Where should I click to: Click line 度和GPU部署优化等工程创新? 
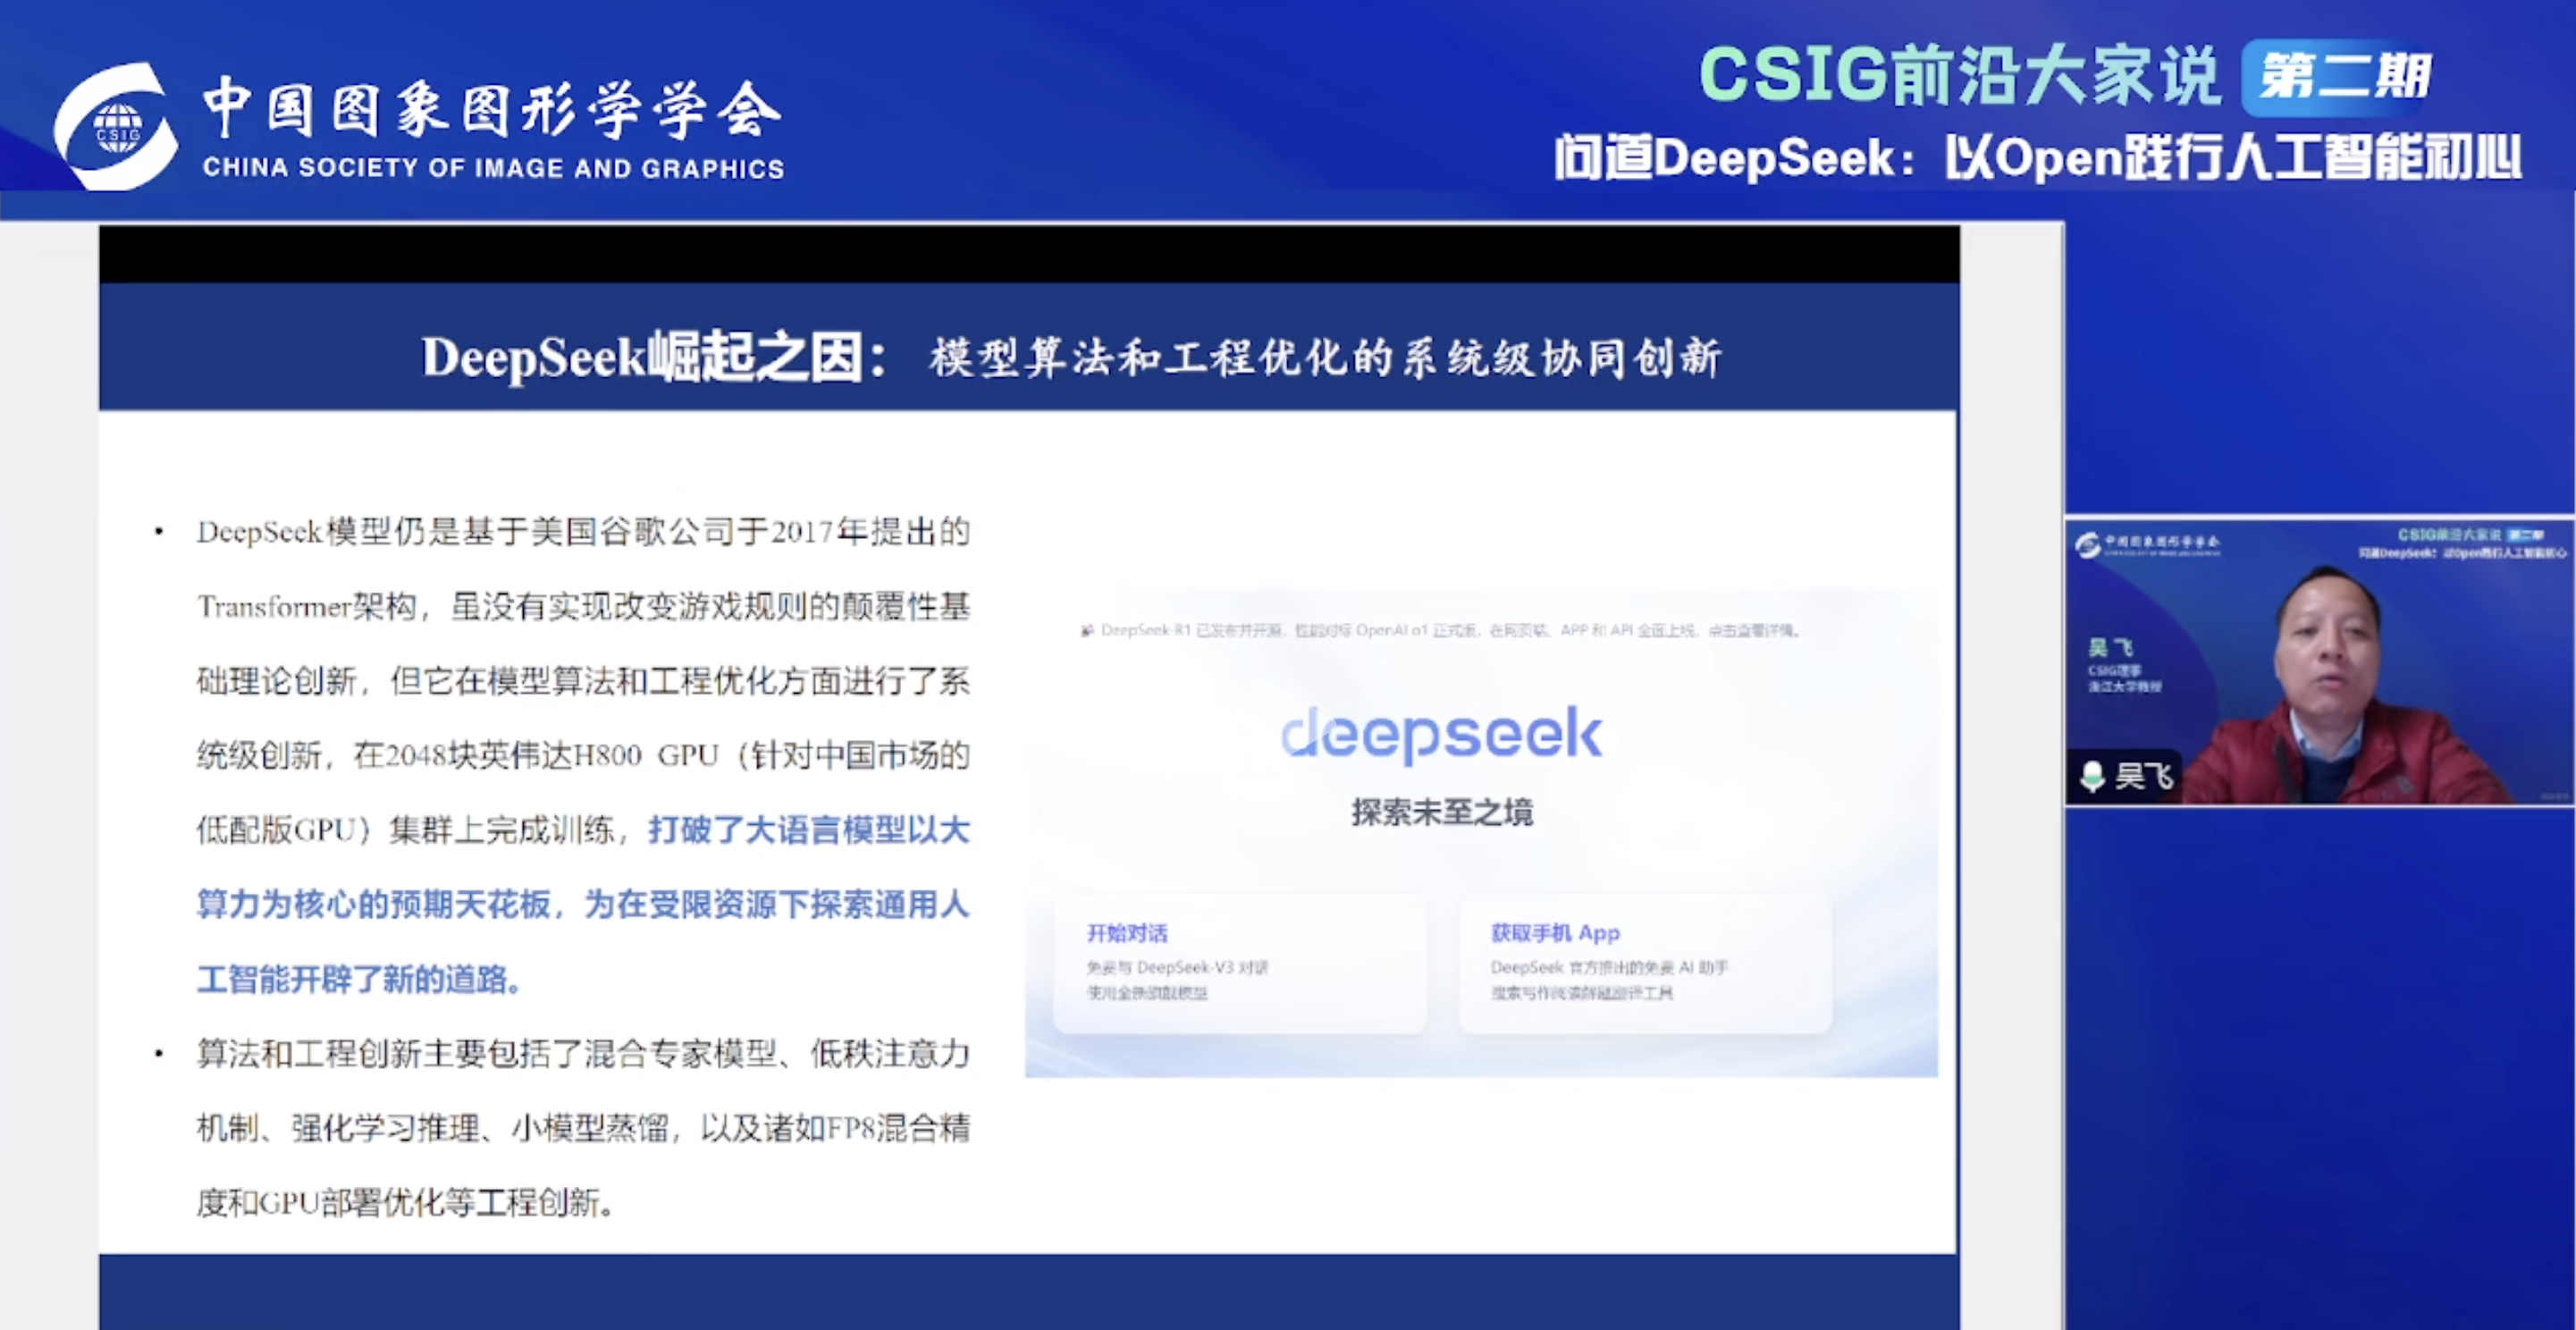(405, 1202)
